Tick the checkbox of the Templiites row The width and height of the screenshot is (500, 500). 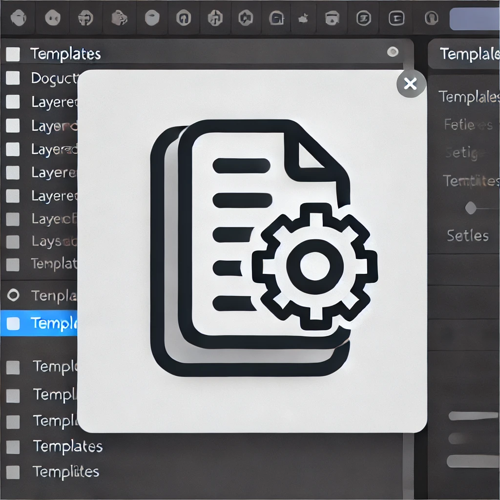(13, 472)
